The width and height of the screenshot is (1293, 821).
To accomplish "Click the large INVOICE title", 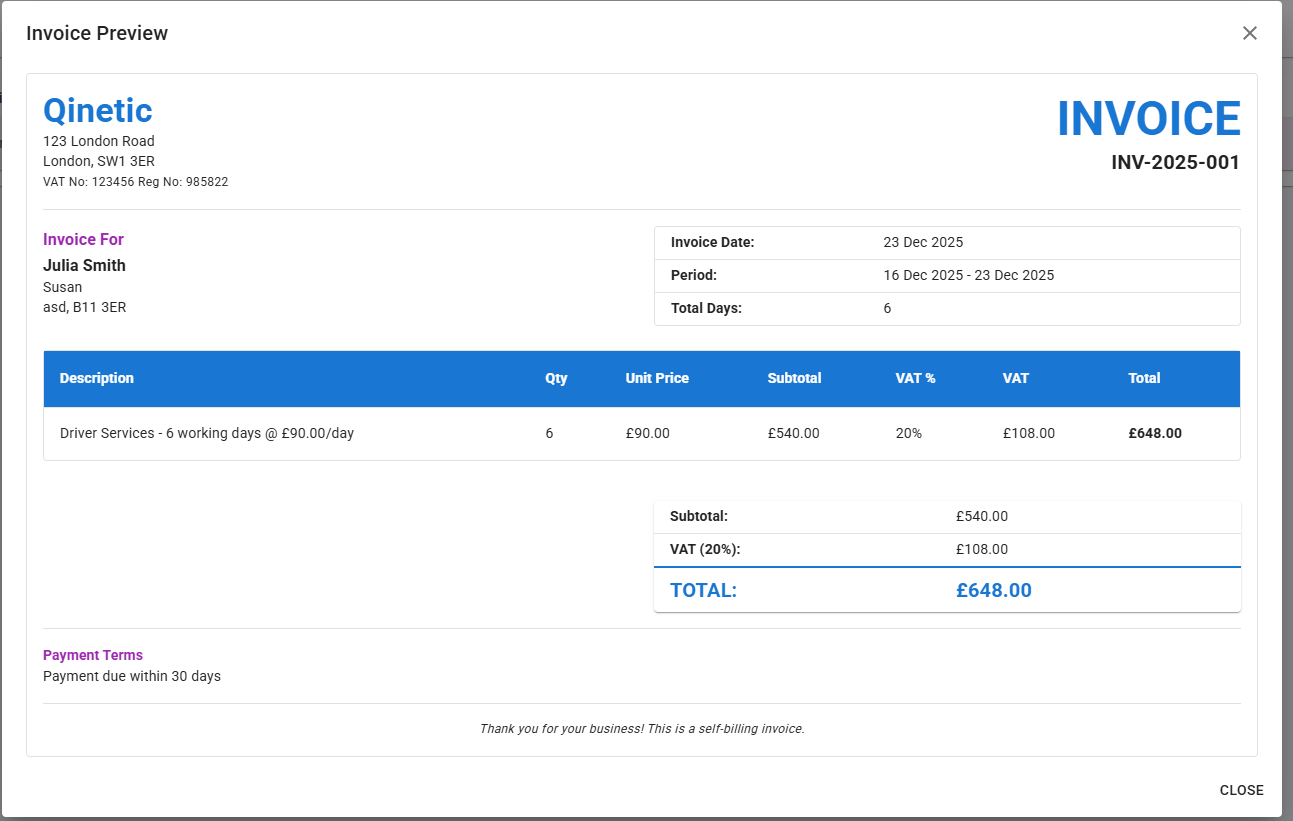I will tap(1148, 118).
